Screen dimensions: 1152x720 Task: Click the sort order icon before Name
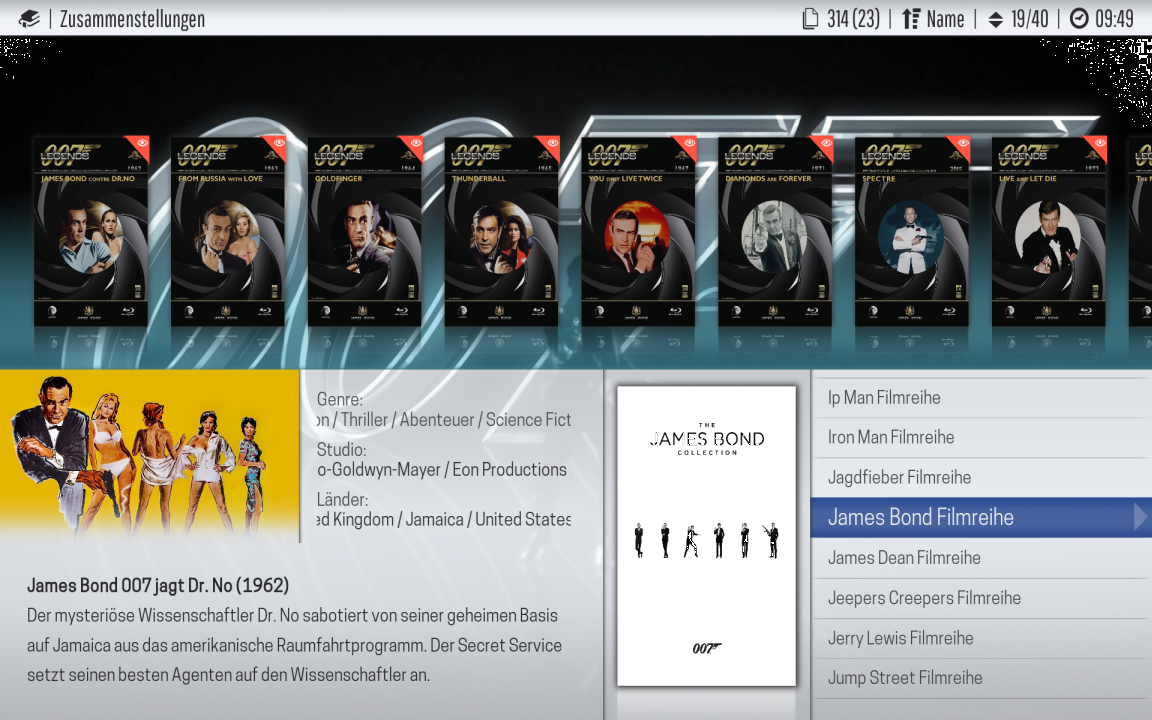pos(911,18)
